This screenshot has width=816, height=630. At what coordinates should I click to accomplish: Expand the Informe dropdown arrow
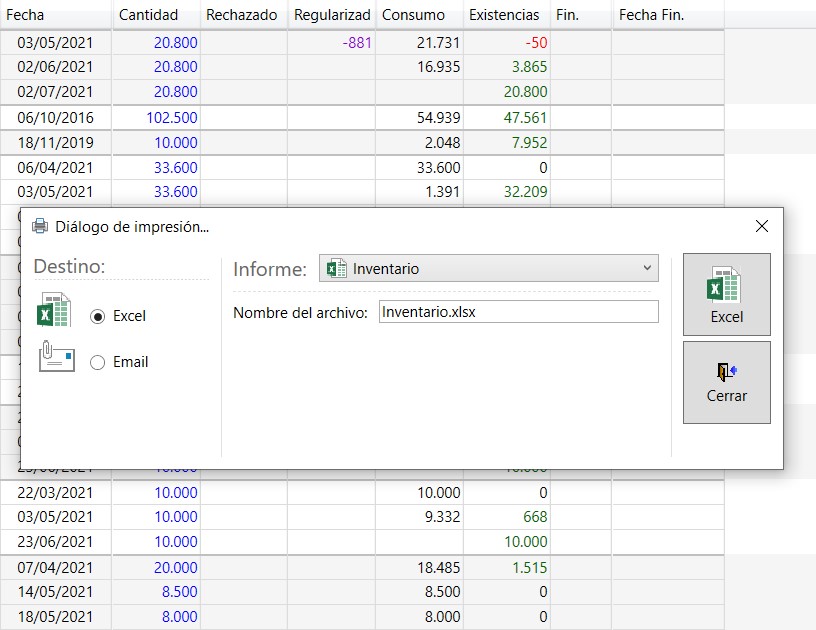pyautogui.click(x=647, y=268)
